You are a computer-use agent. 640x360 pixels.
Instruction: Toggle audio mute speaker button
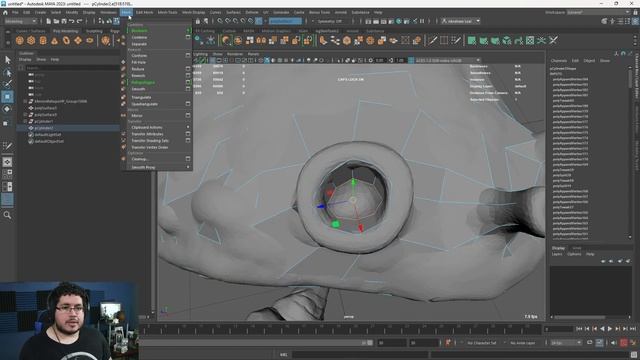(x=614, y=343)
